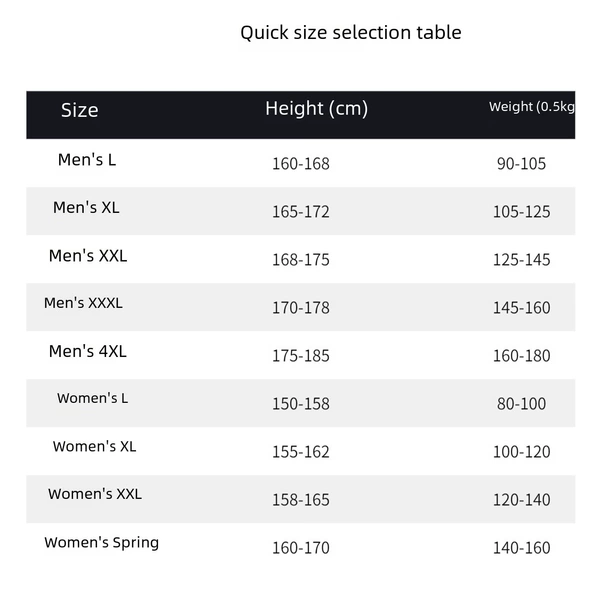The image size is (600, 596).
Task: Select the Women's L size label
Action: pos(92,398)
